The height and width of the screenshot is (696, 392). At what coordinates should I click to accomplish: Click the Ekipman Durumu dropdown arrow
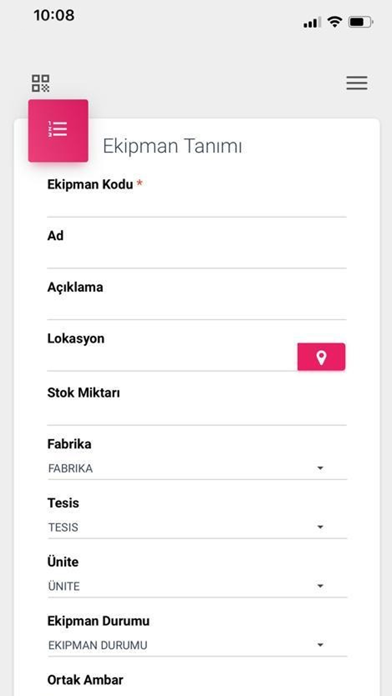(x=320, y=645)
